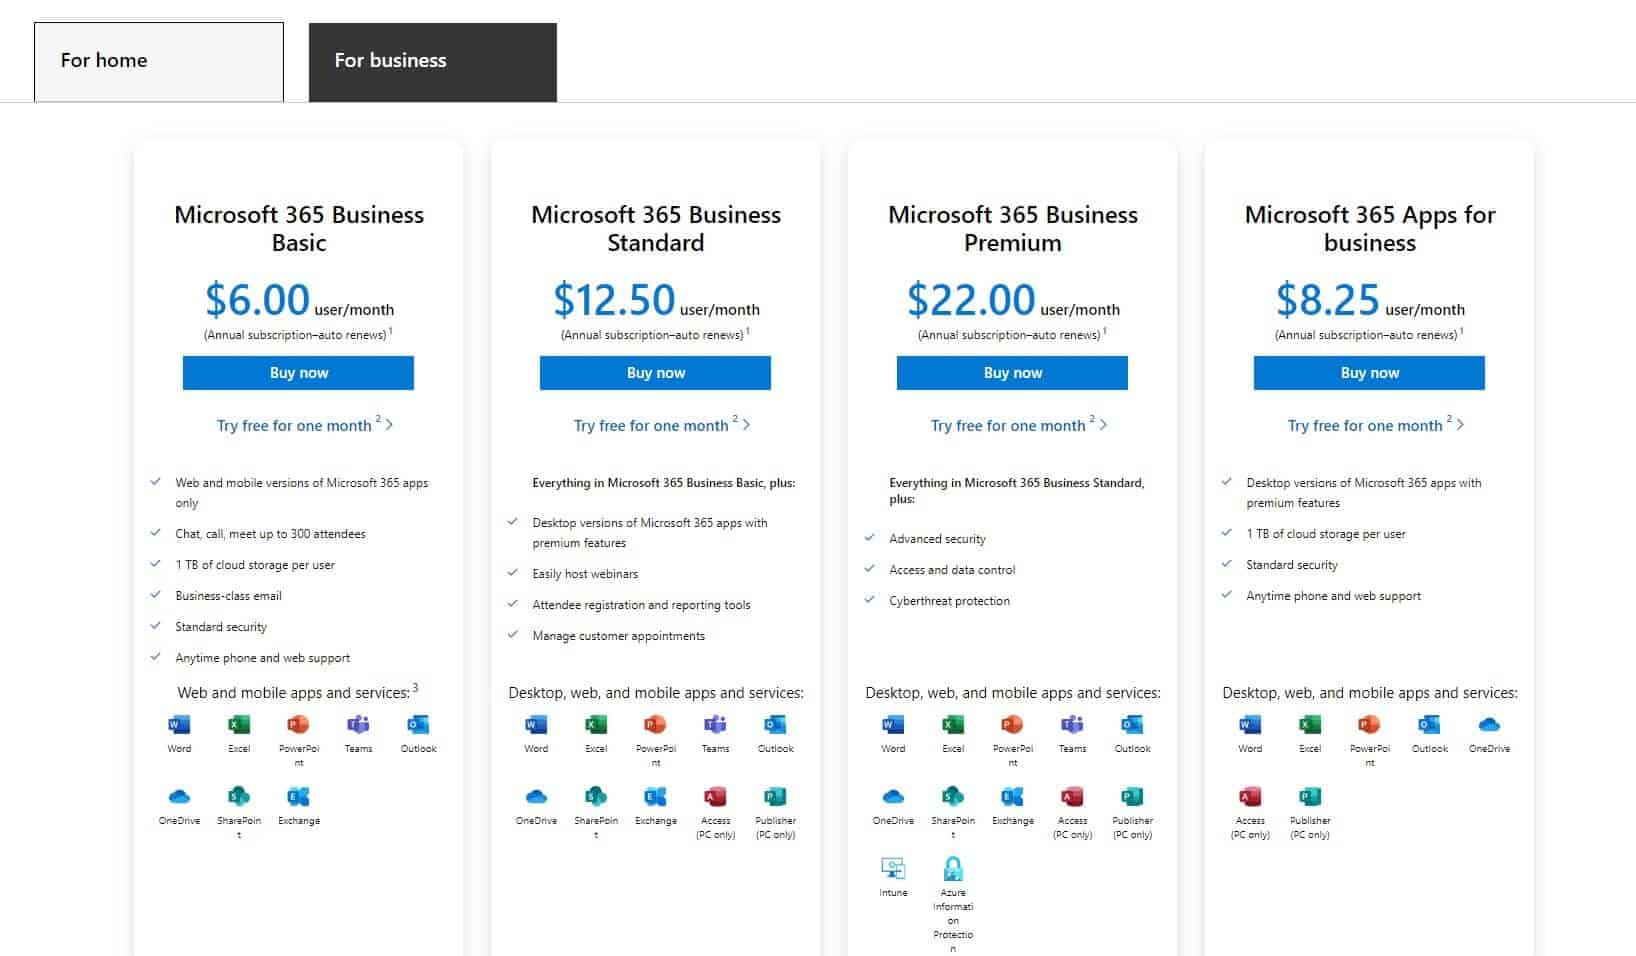This screenshot has width=1636, height=956.
Task: Click the Publisher (PC only) icon under Business Standard
Action: (775, 797)
